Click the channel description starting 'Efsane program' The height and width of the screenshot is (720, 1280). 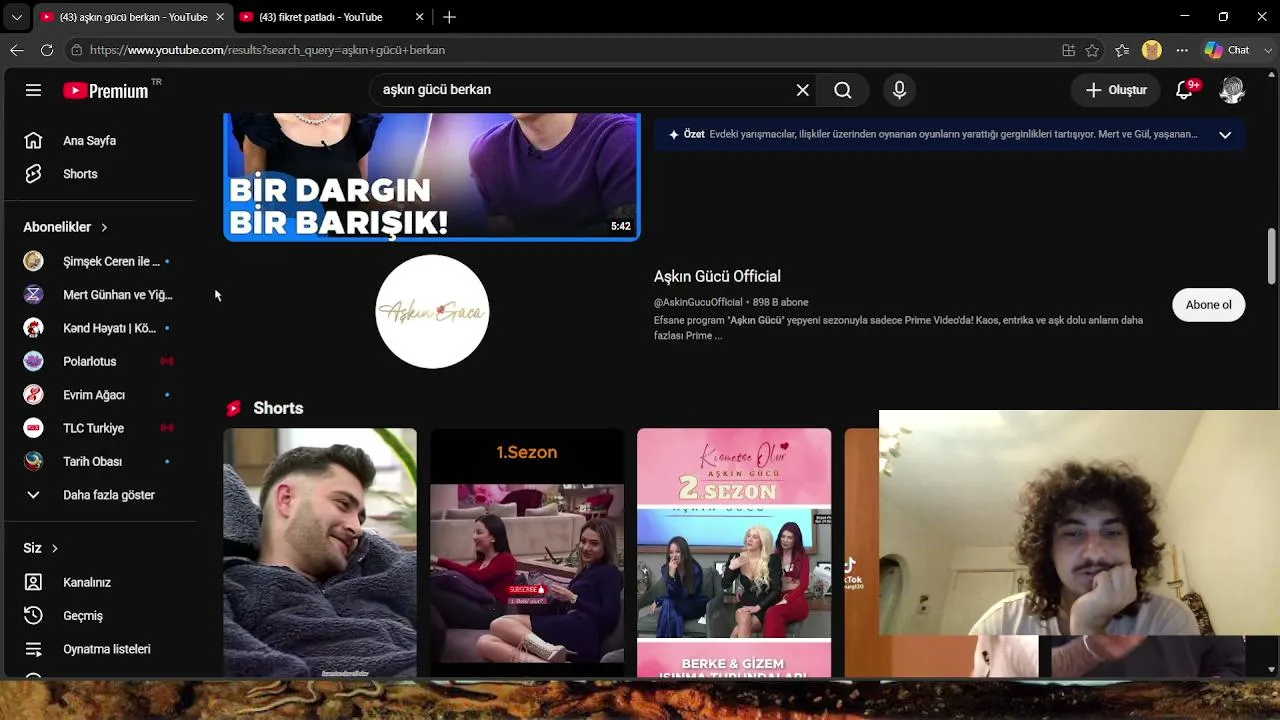tap(898, 328)
